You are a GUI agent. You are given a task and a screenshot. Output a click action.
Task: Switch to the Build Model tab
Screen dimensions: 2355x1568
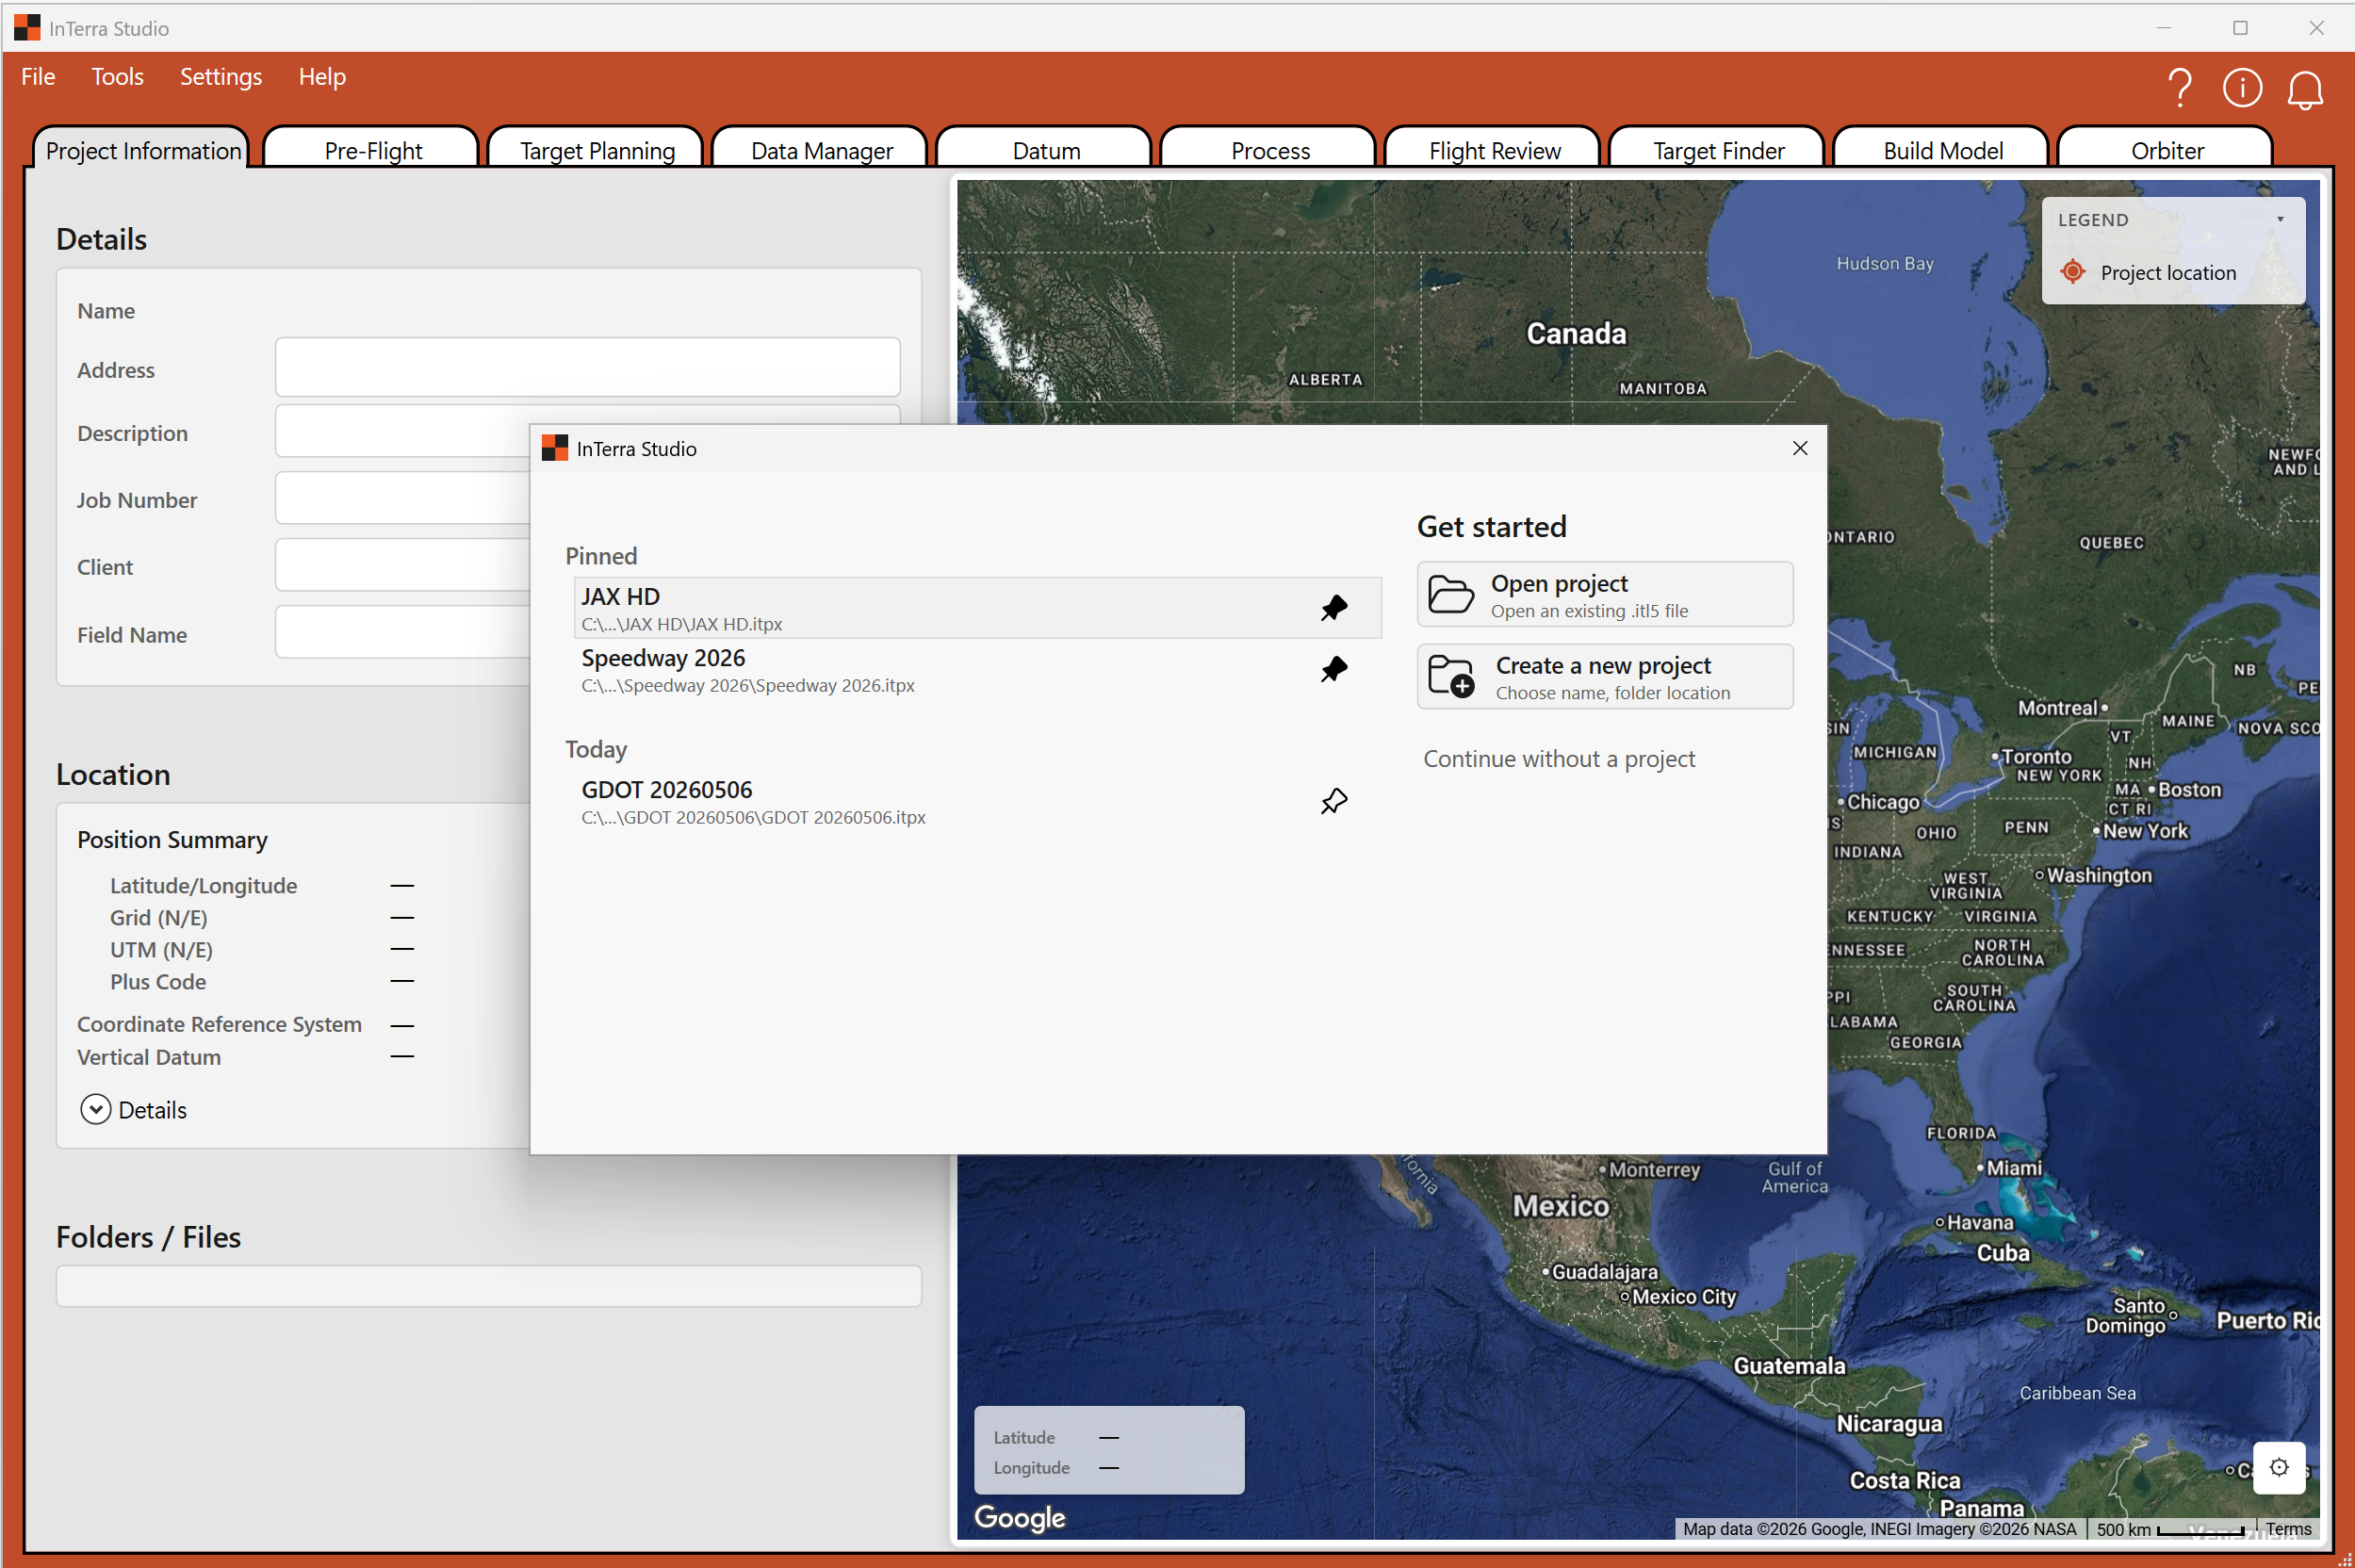tap(1943, 148)
